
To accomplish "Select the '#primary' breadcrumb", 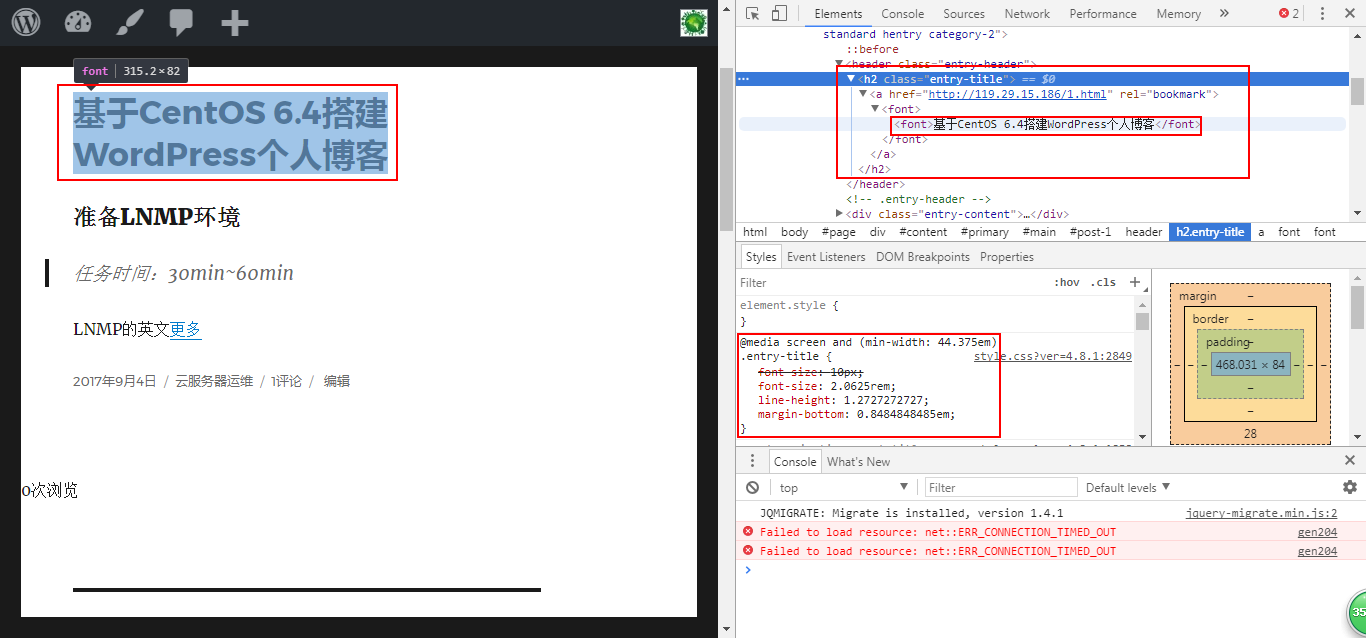I will coord(985,232).
